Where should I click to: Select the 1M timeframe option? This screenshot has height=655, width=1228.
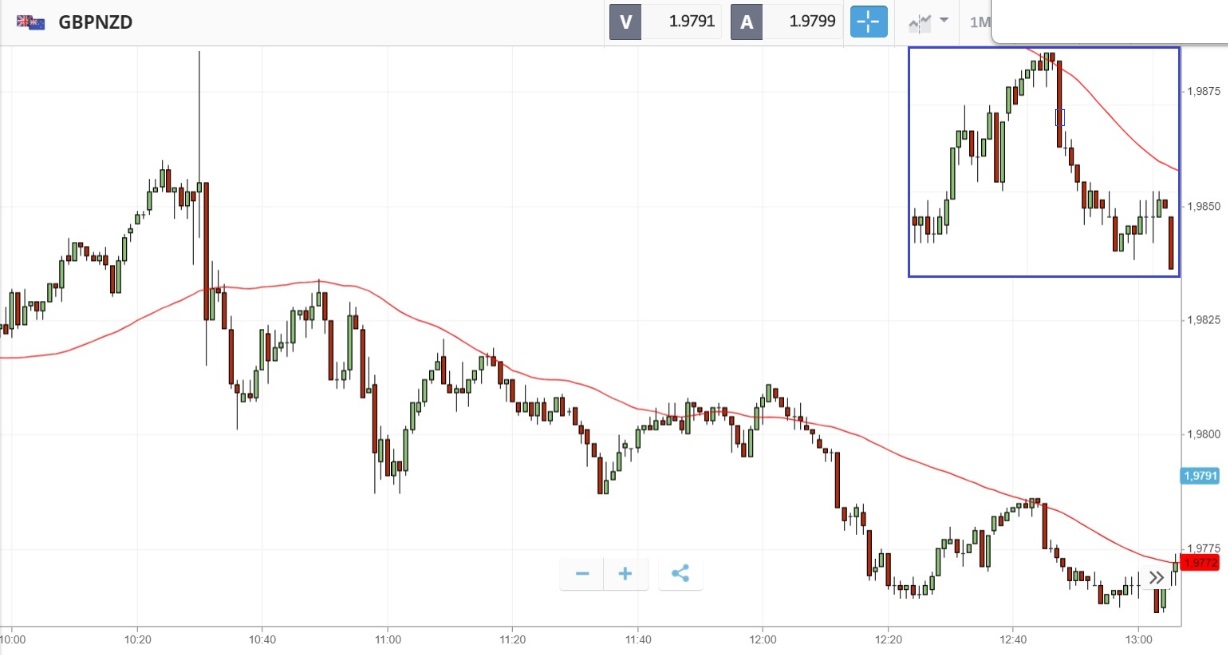979,21
